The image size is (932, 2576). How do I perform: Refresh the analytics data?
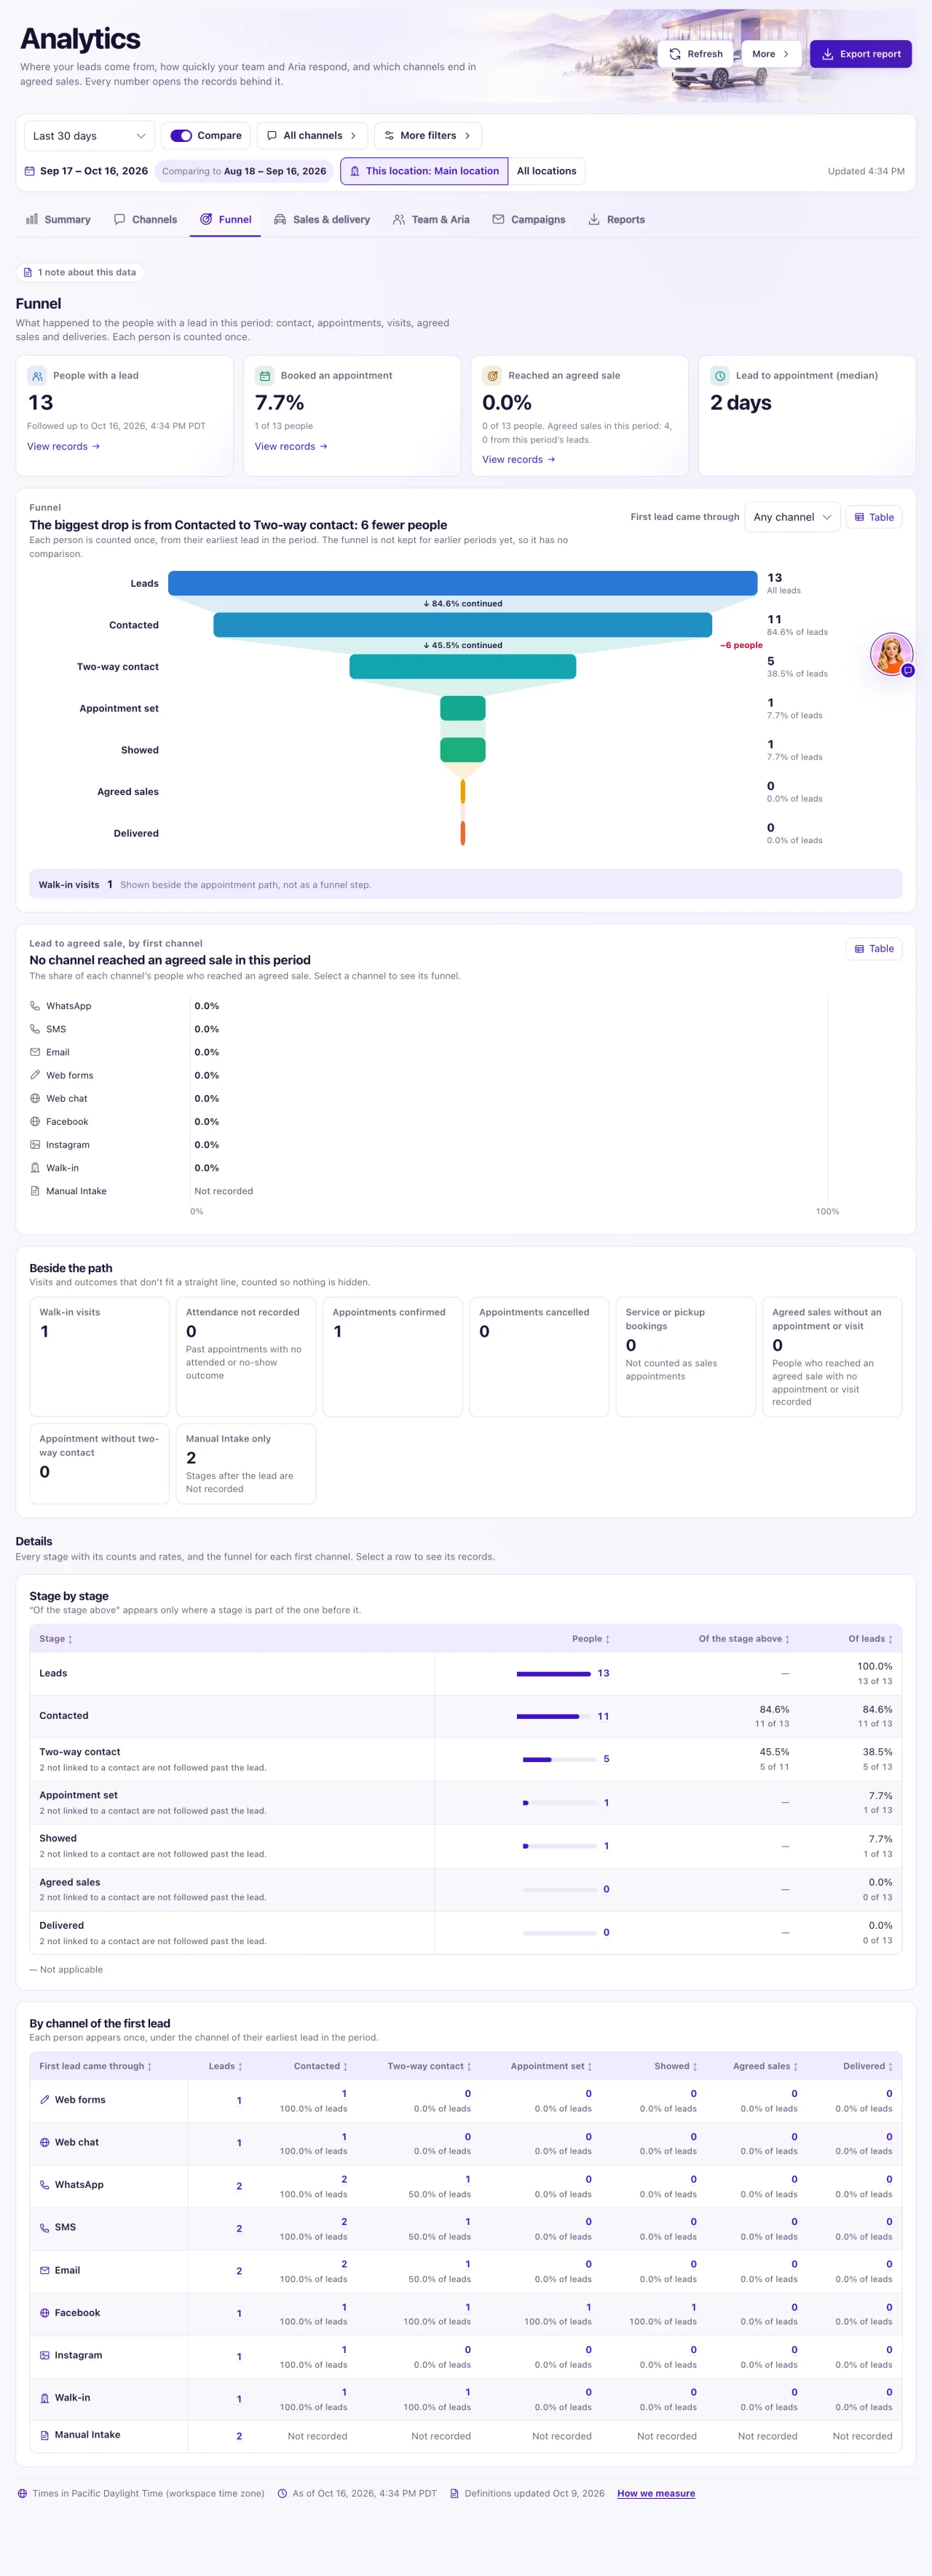point(696,54)
